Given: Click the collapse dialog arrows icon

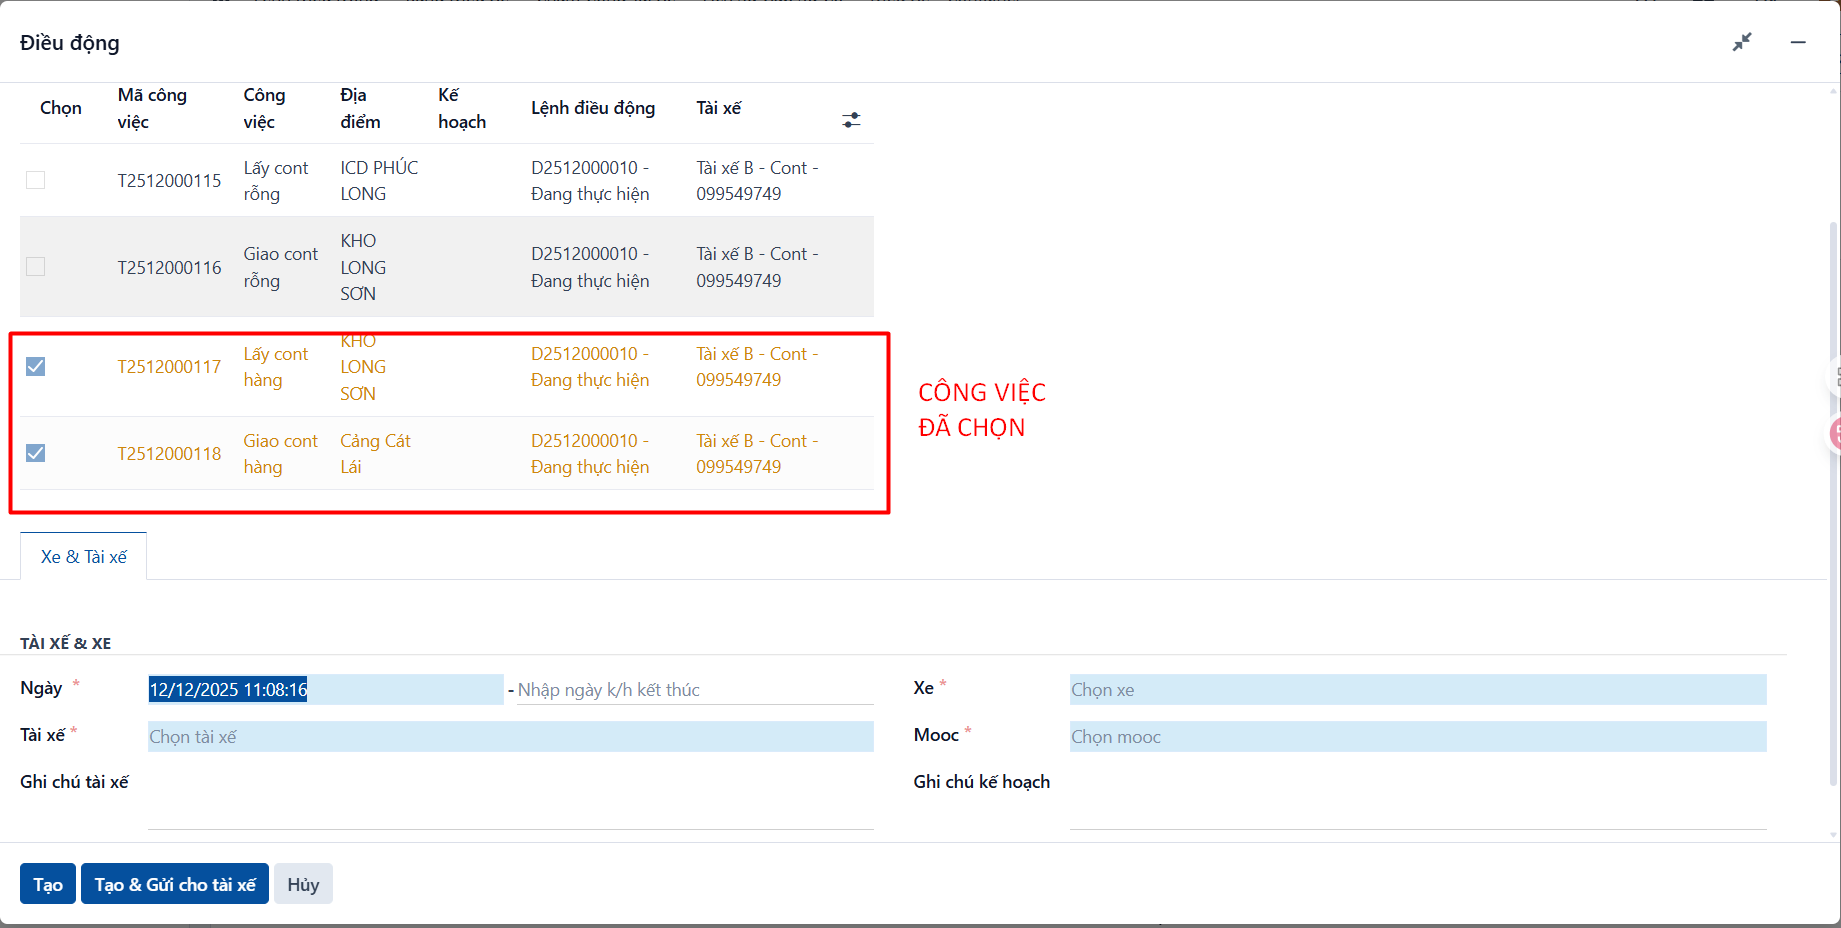Looking at the screenshot, I should point(1742,42).
